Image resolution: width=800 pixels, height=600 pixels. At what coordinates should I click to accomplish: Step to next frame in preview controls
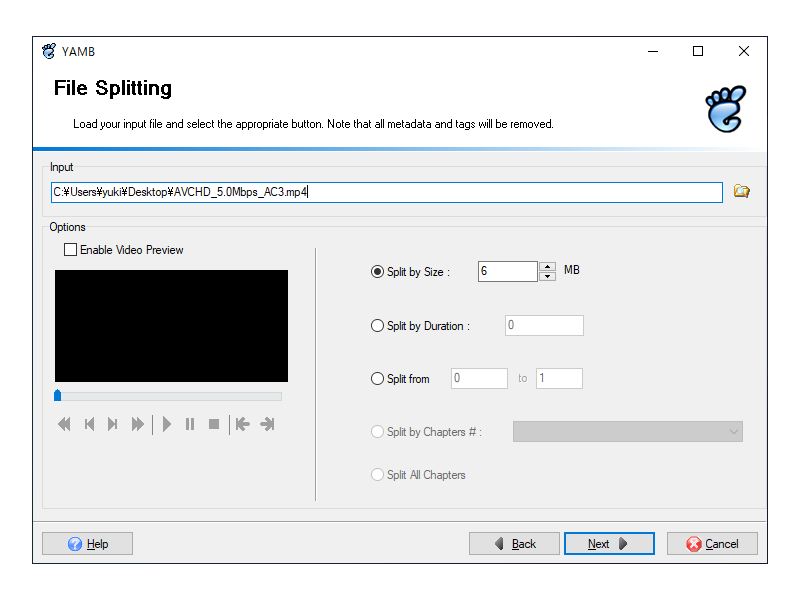click(x=113, y=424)
